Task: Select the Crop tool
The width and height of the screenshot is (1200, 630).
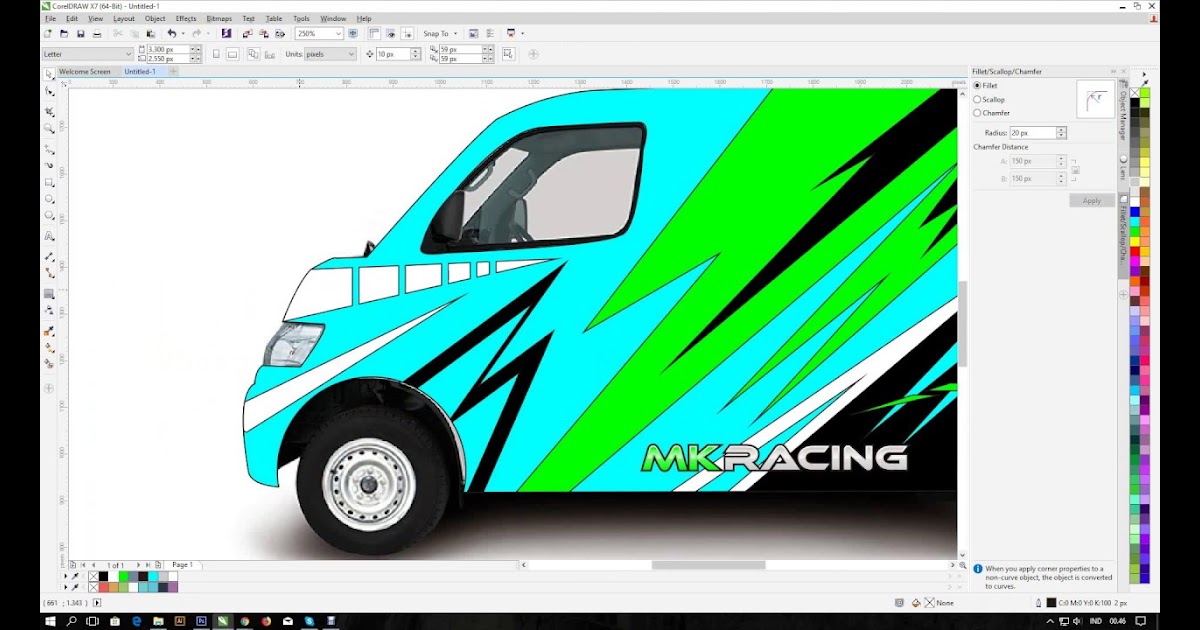Action: (49, 112)
